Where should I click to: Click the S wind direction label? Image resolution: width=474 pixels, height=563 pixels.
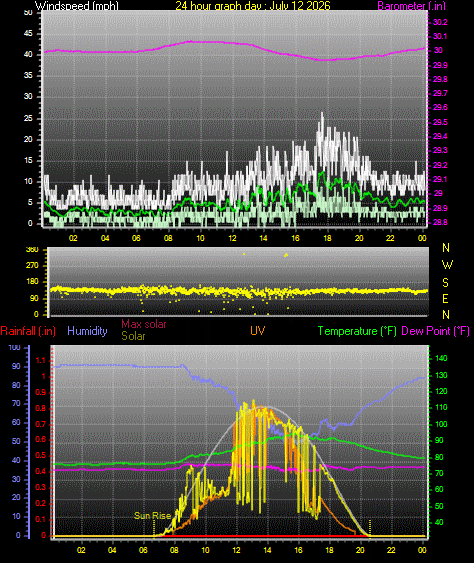coord(445,283)
